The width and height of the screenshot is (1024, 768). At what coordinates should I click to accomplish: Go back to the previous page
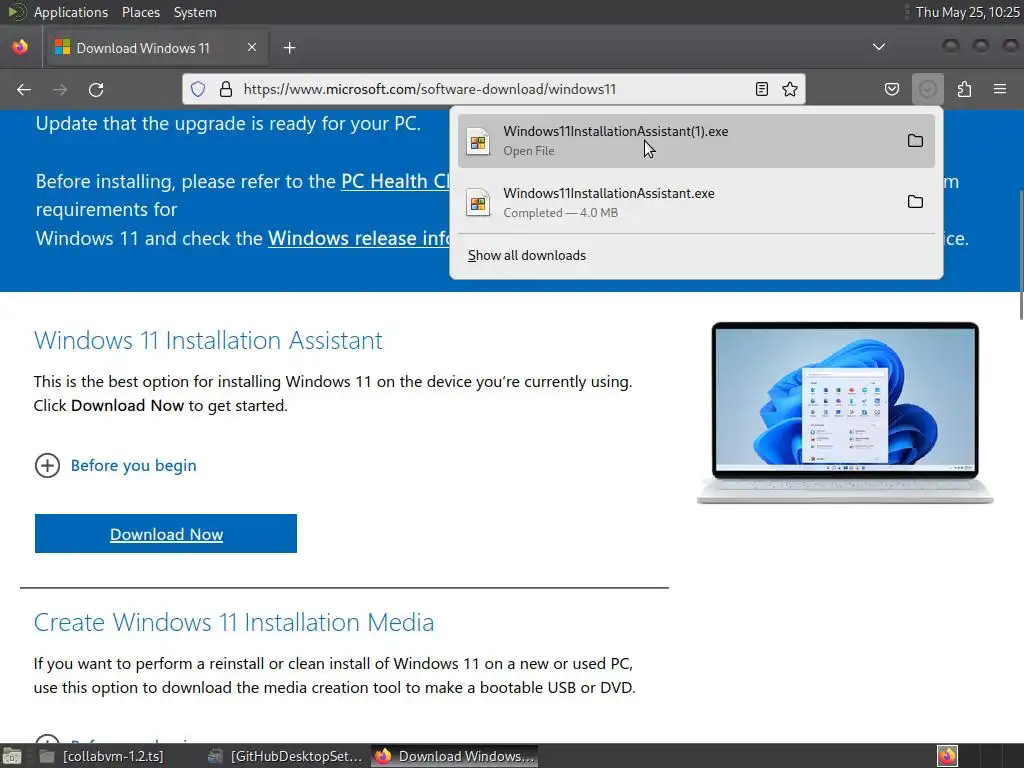(24, 89)
